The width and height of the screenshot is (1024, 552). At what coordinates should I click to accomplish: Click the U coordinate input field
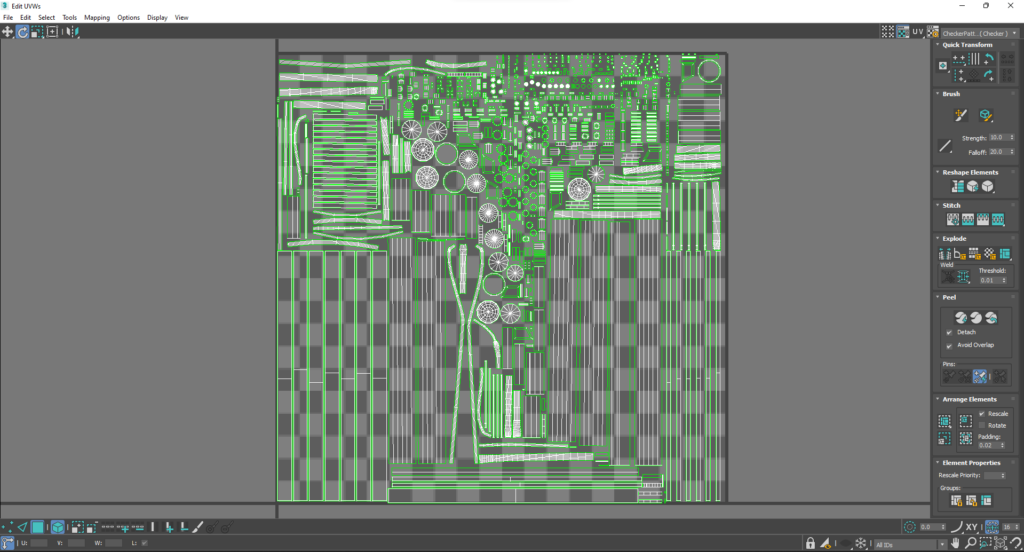[39, 543]
